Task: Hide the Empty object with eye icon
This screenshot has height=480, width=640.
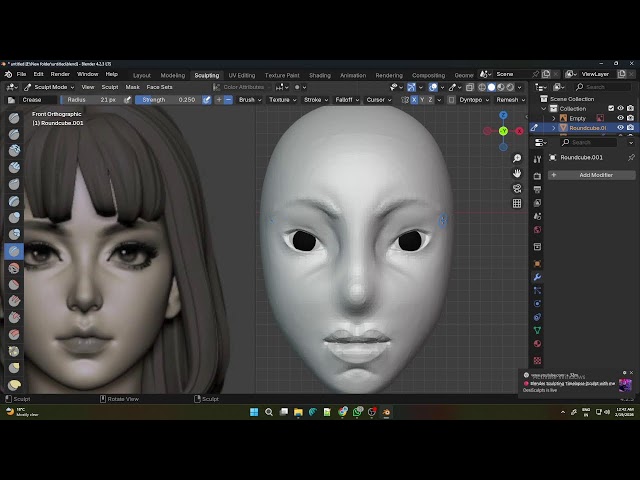Action: click(620, 118)
